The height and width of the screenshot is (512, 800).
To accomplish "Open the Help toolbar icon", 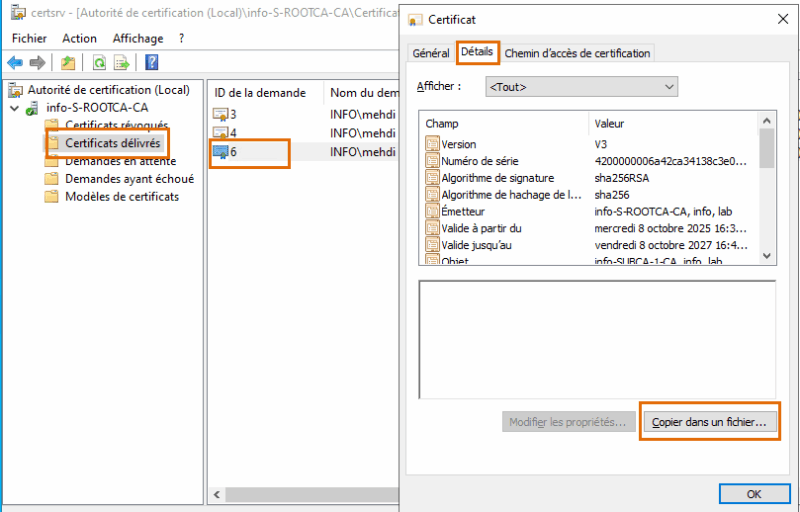I will (x=152, y=62).
